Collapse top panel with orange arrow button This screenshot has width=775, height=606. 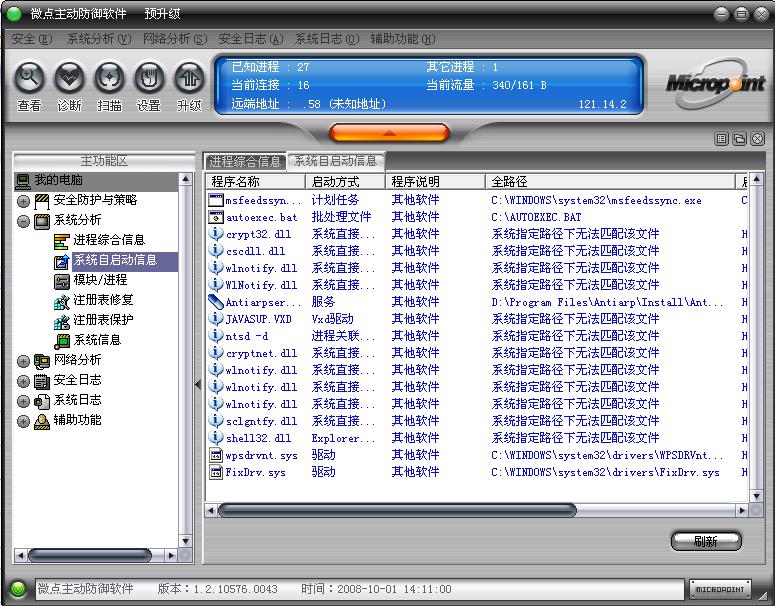pos(389,132)
